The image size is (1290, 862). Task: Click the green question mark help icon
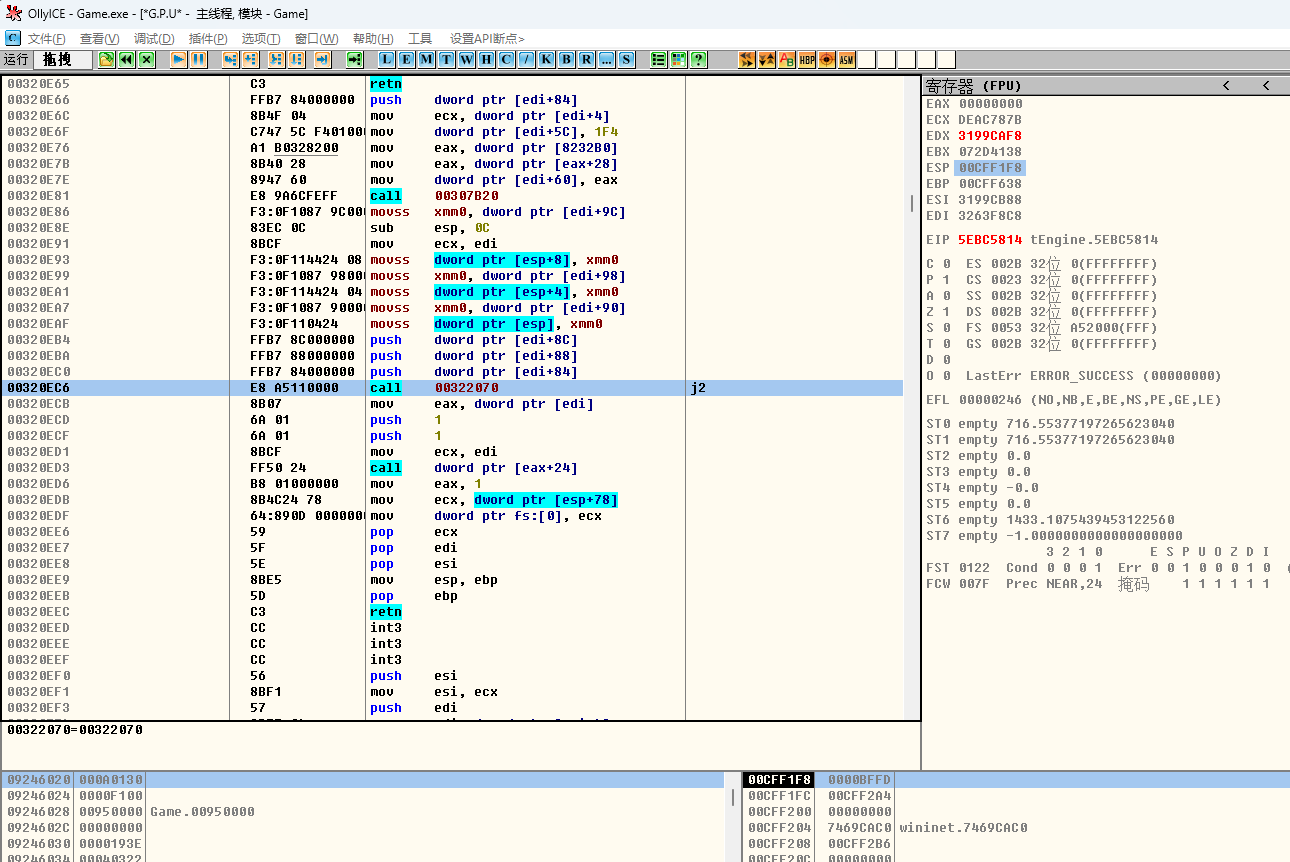click(x=698, y=59)
